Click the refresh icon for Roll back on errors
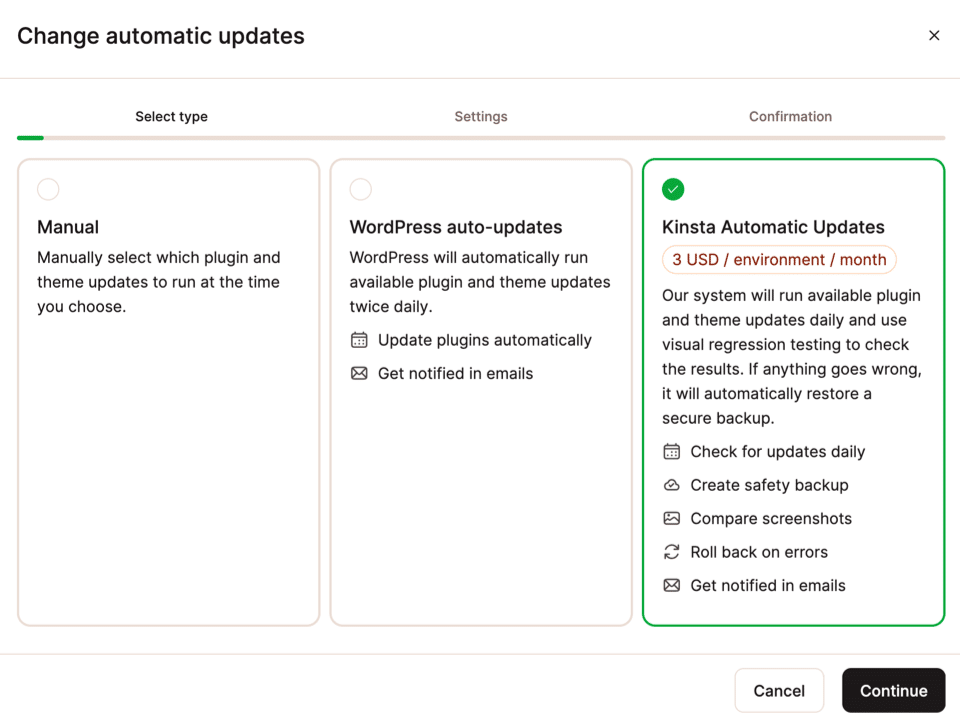Viewport: 960px width, 721px height. click(x=672, y=551)
